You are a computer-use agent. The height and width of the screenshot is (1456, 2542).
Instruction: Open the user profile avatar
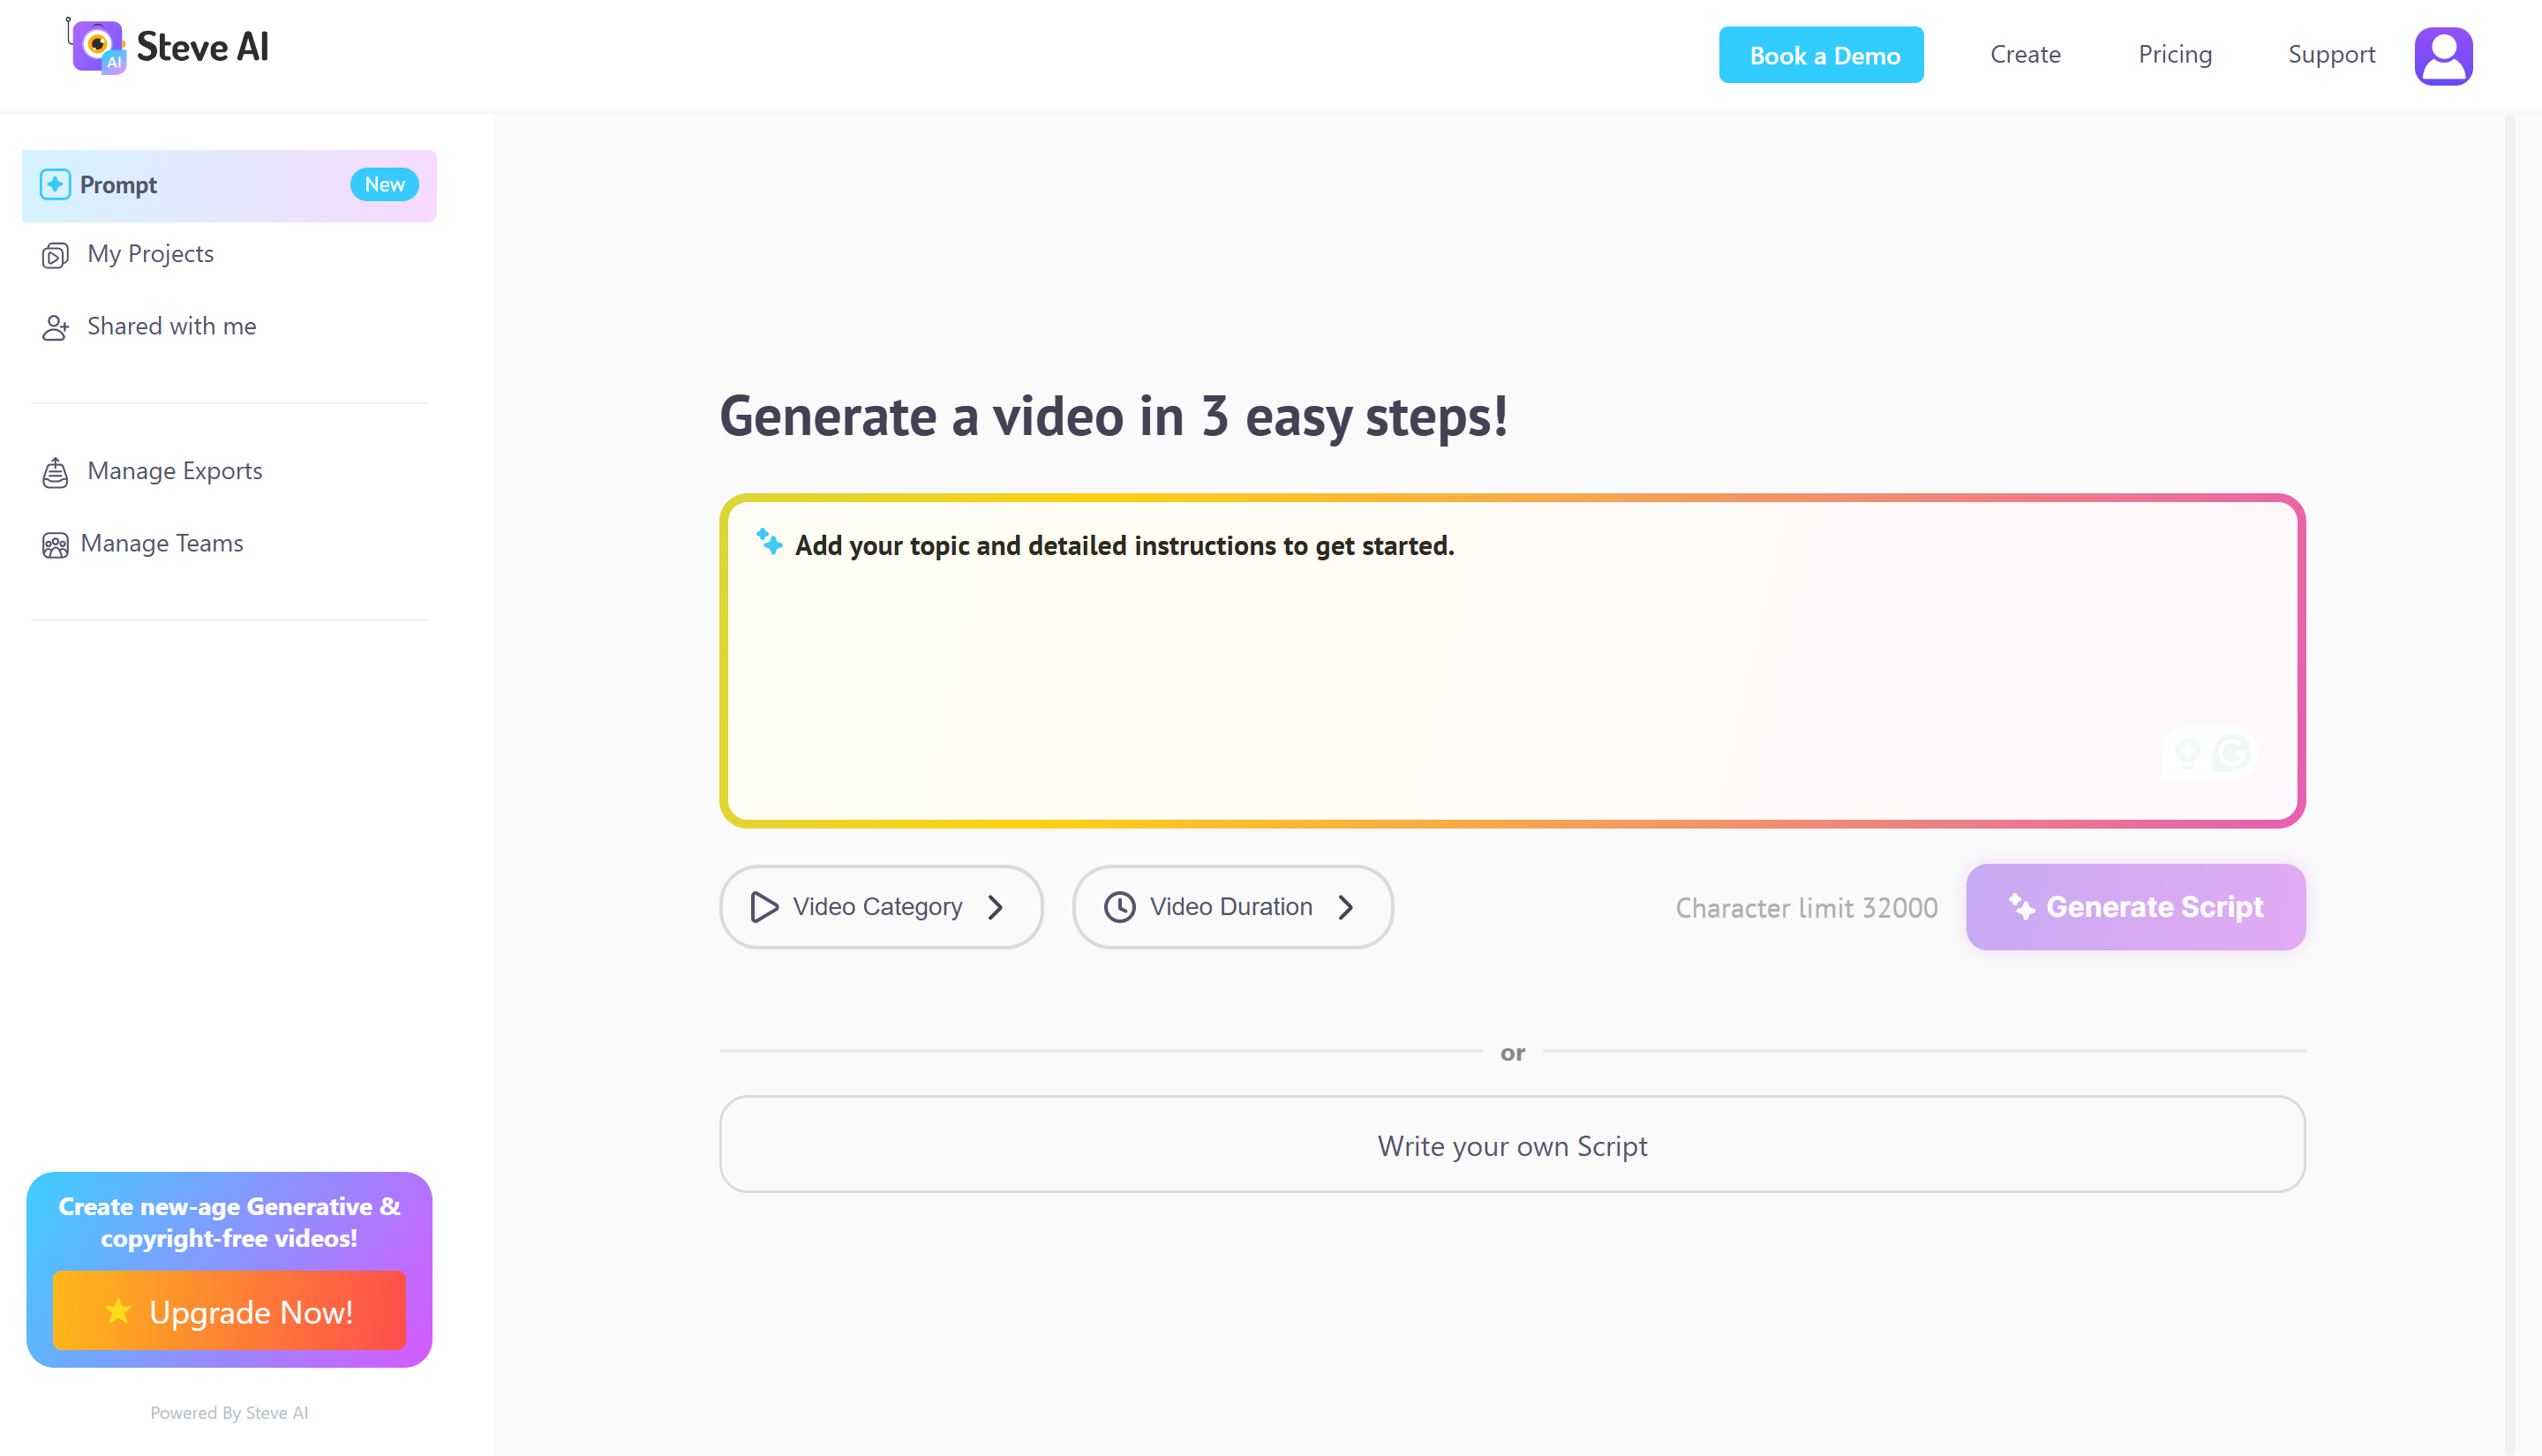click(2442, 56)
